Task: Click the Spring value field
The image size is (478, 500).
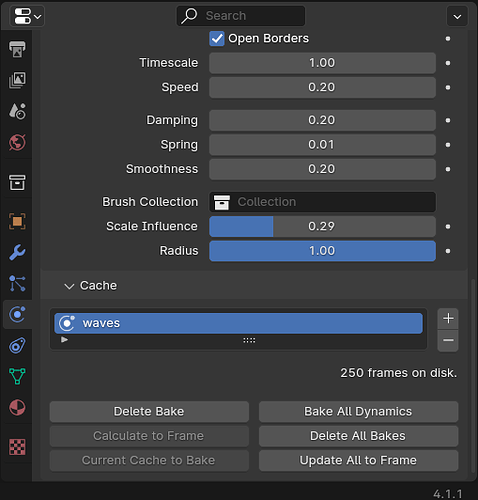Action: click(322, 145)
